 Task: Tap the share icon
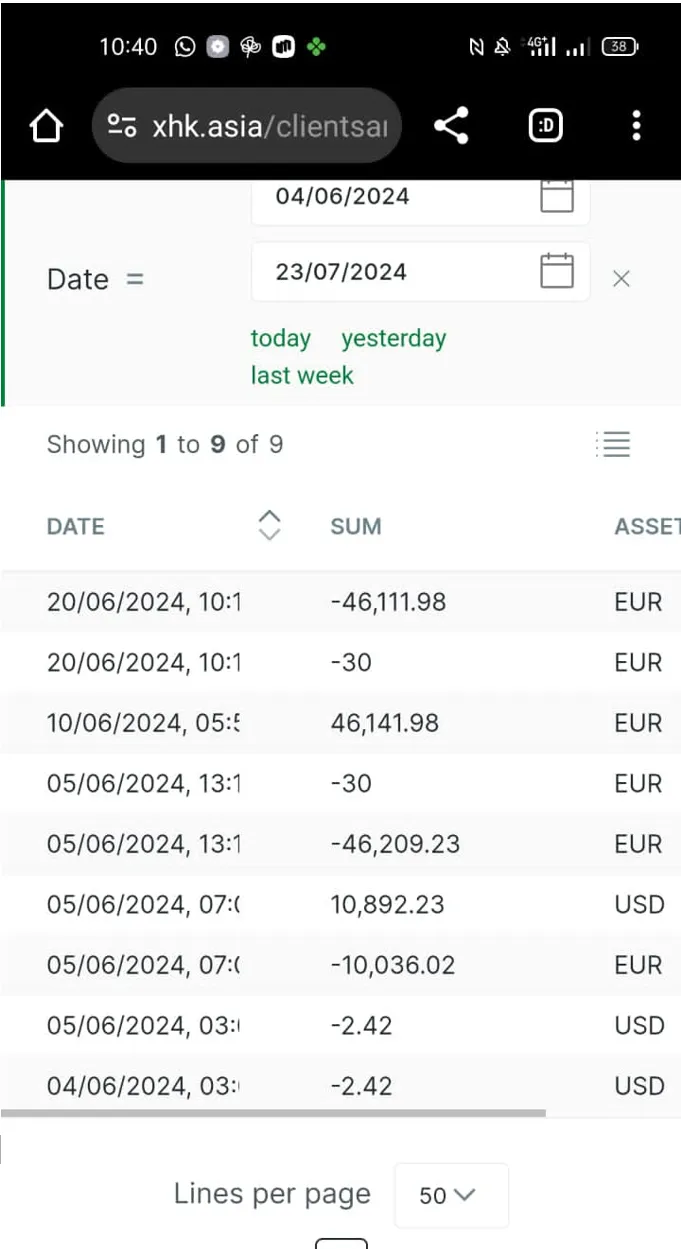451,126
